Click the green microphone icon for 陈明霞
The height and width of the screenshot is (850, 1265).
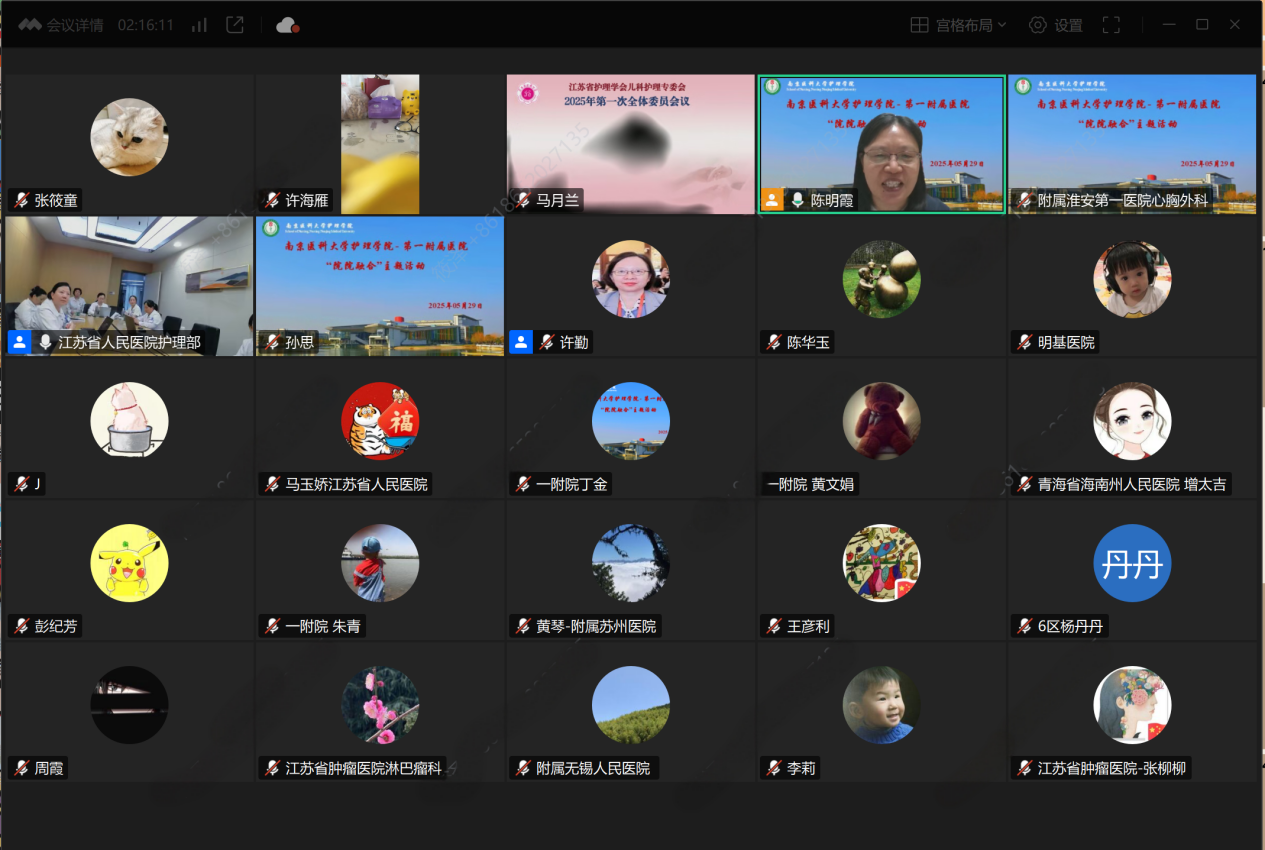797,200
